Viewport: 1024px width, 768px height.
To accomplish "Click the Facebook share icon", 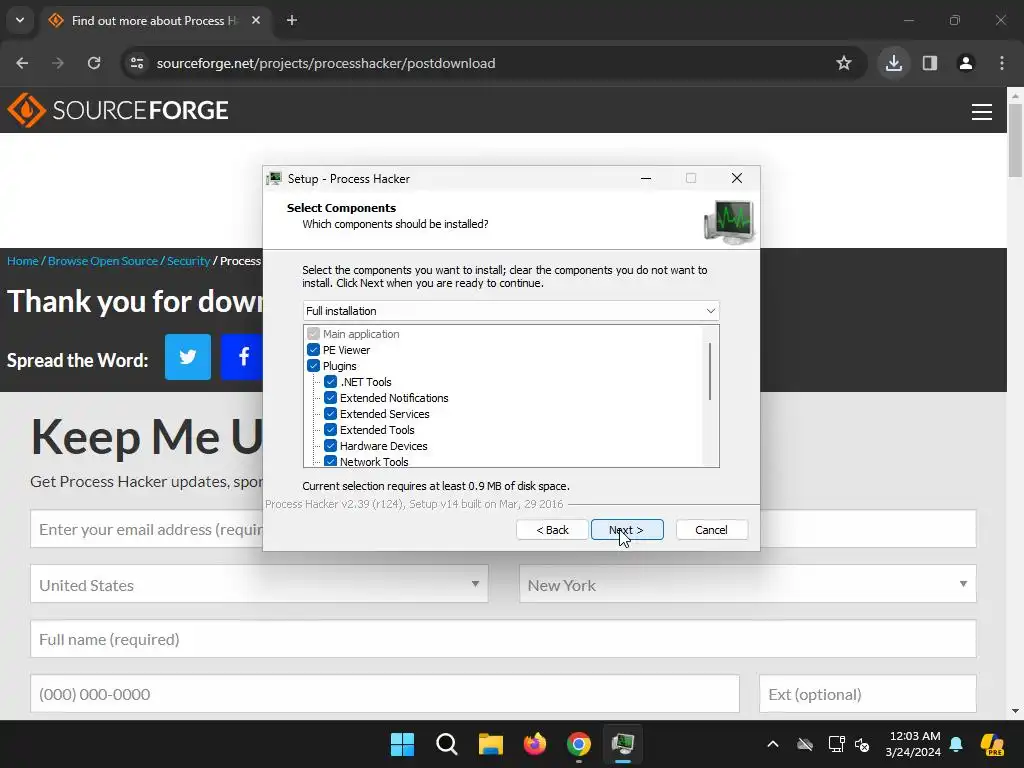I will click(x=242, y=357).
